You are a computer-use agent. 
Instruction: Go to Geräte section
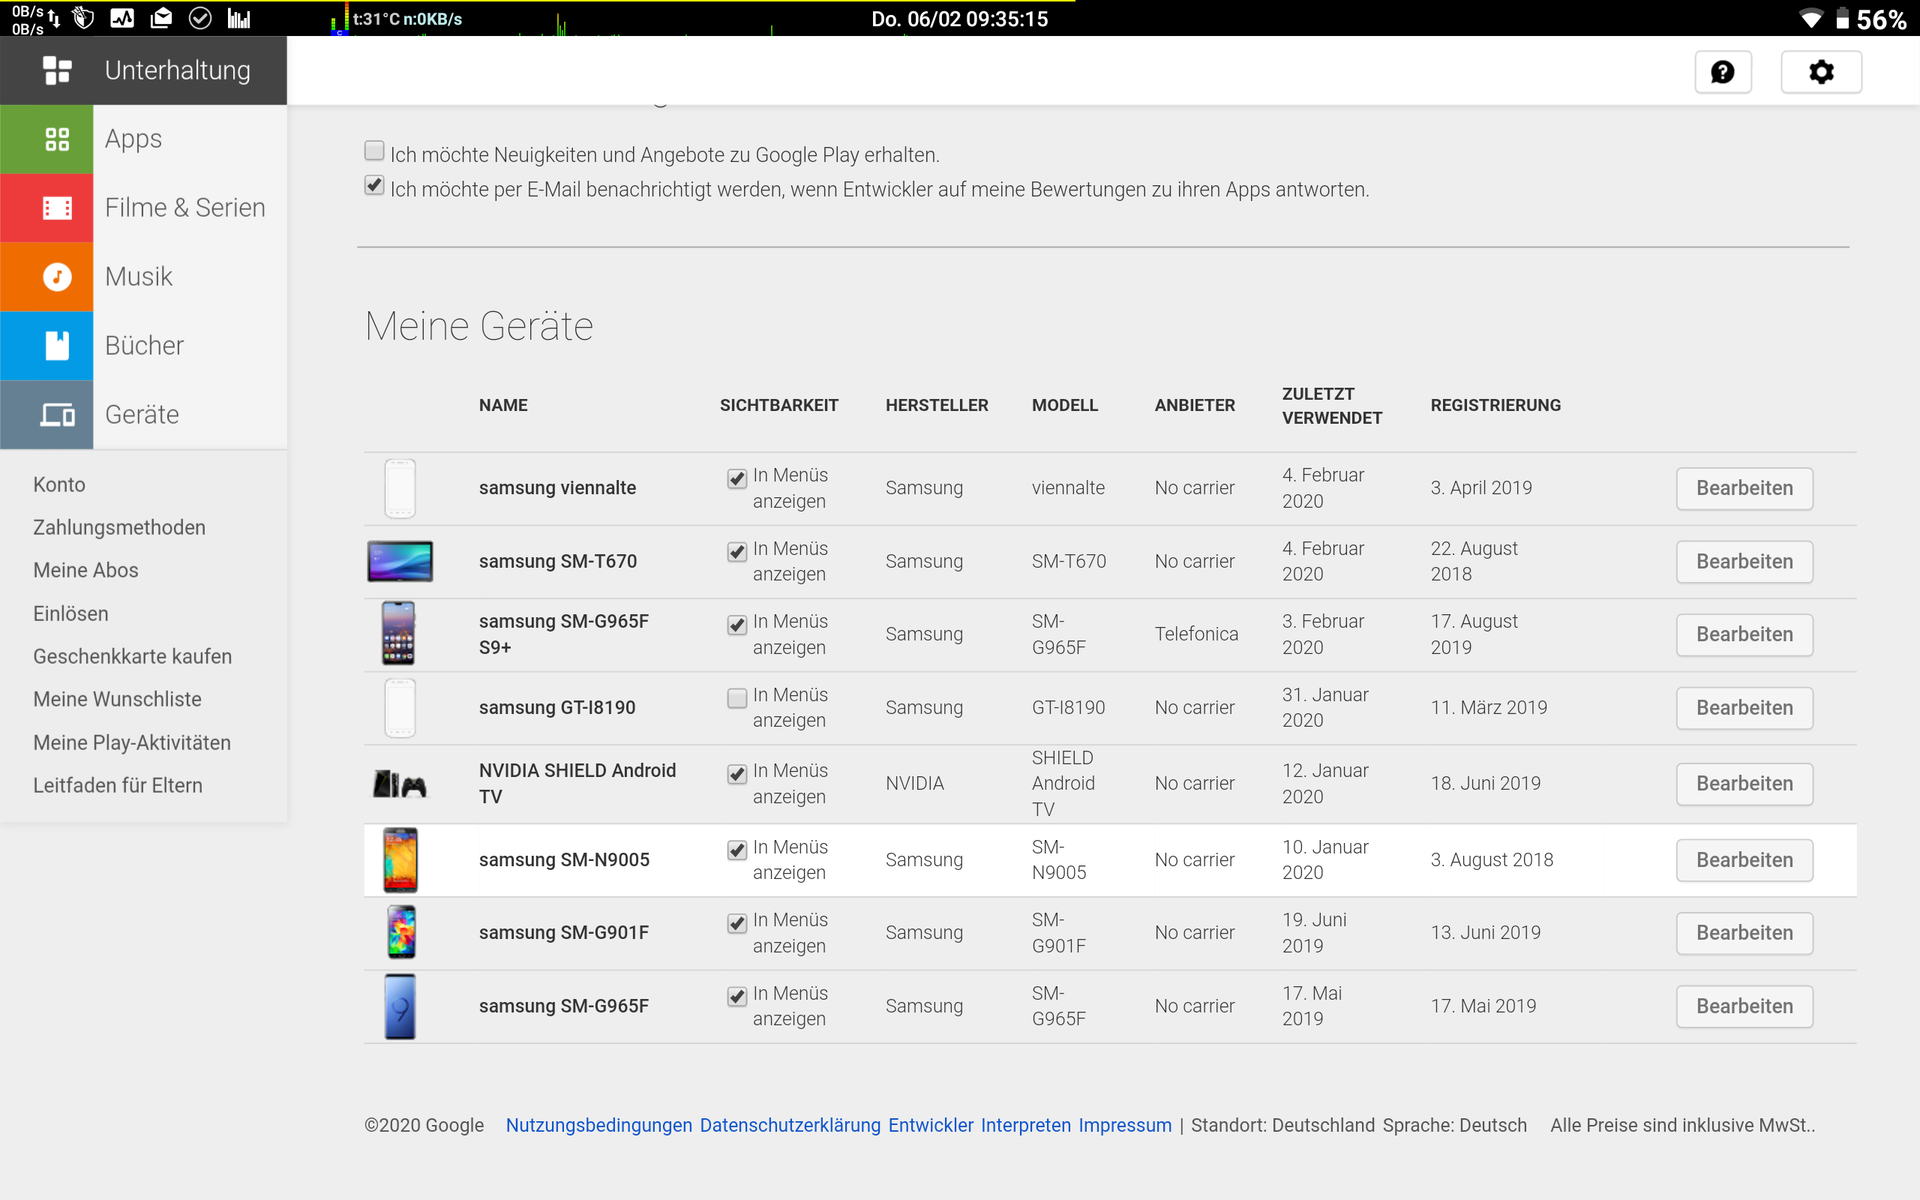point(142,415)
